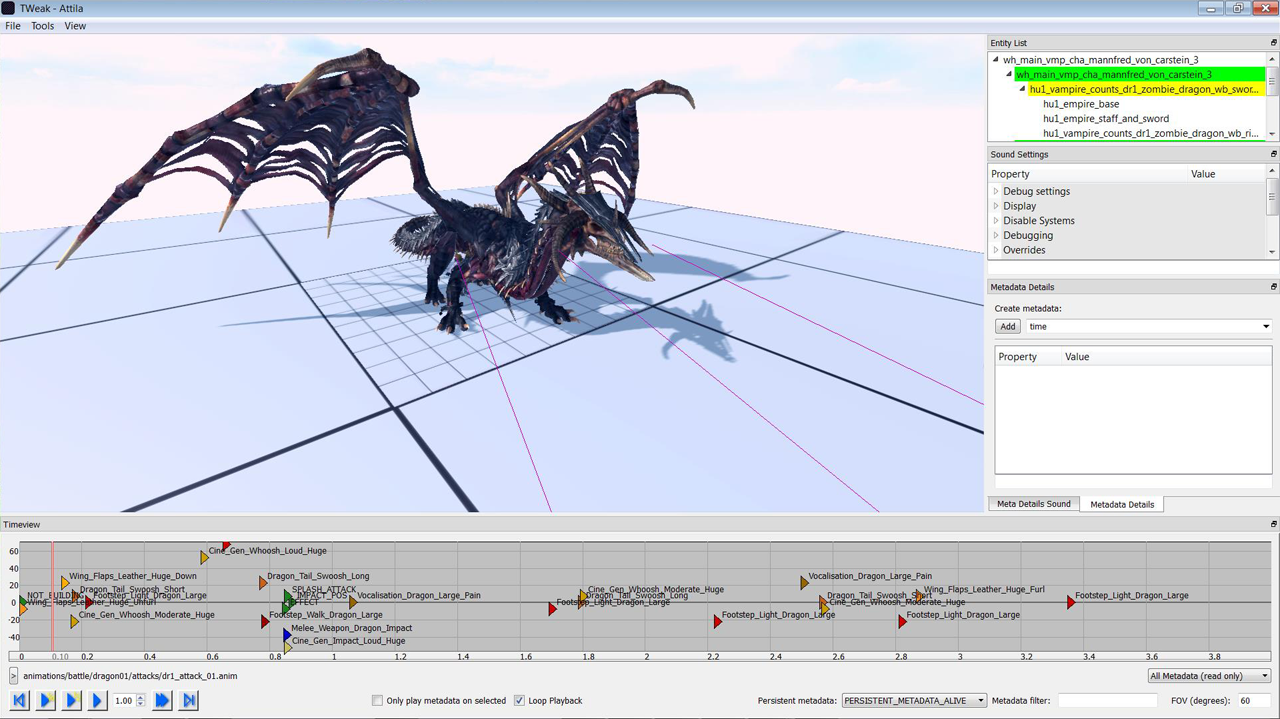
Task: Enable Only play metadata on selected
Action: pos(377,701)
